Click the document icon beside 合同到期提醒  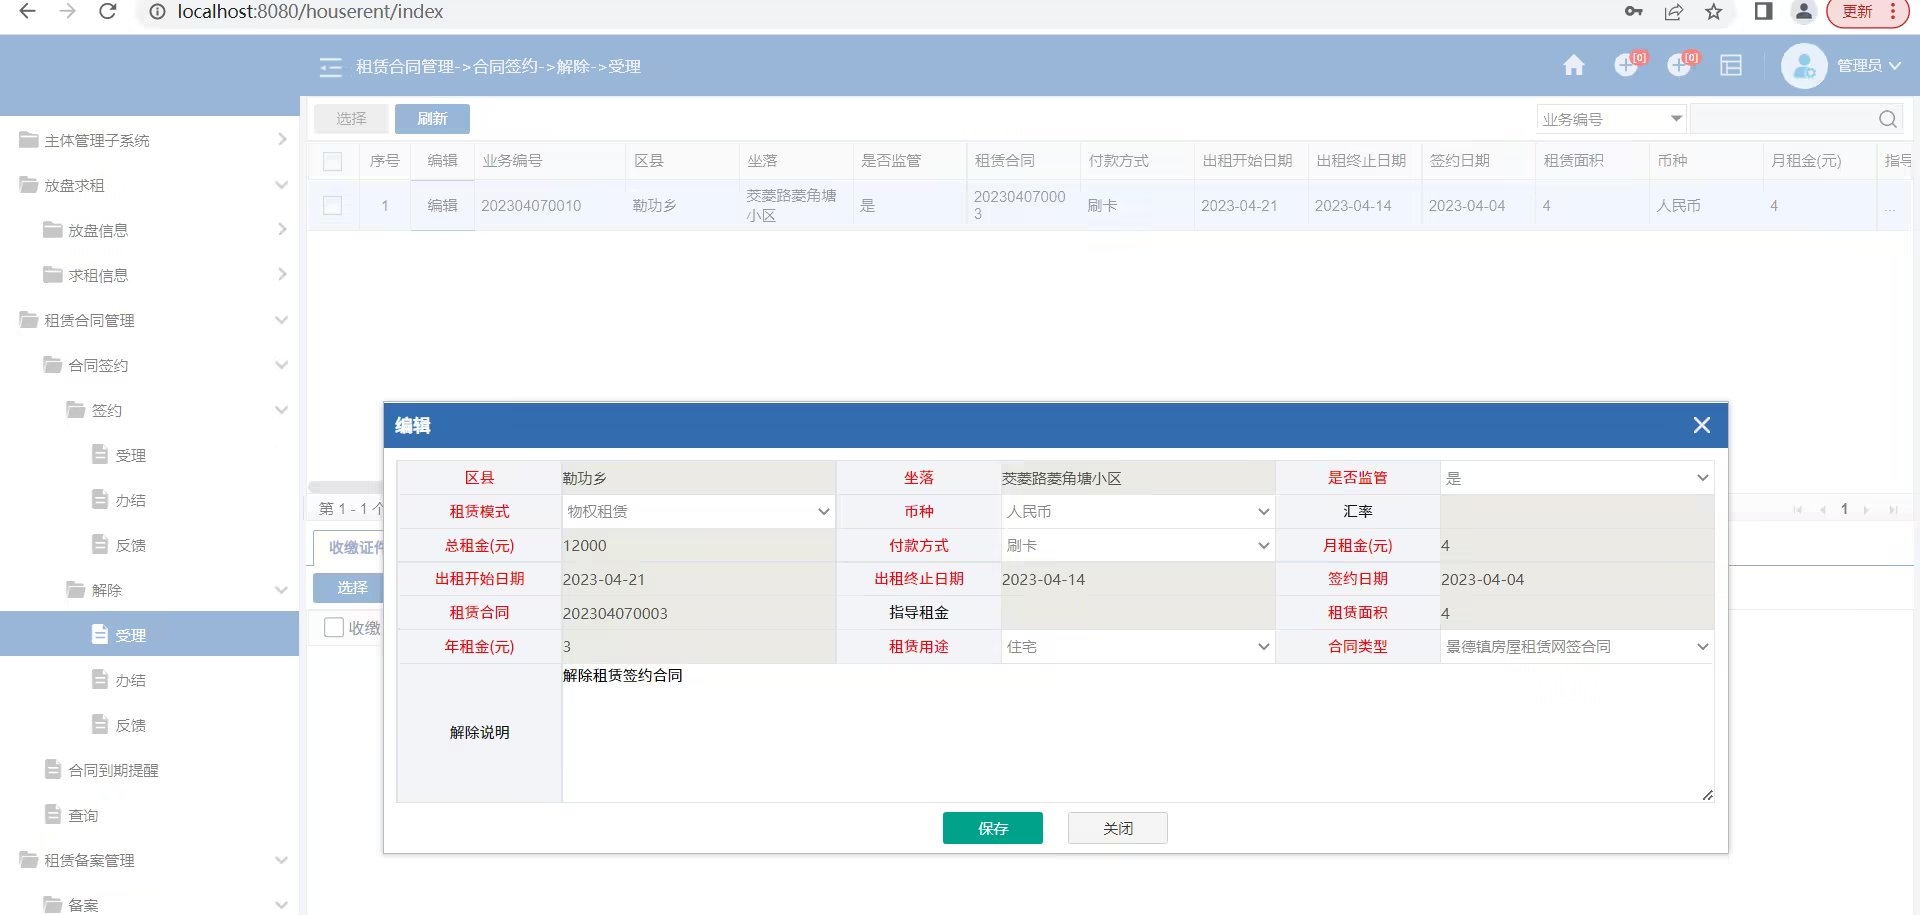(x=54, y=769)
